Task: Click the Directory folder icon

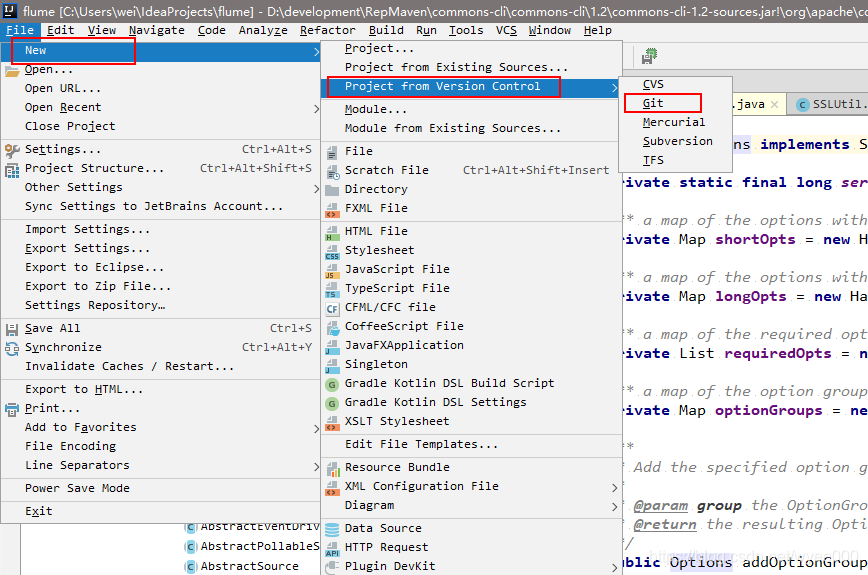Action: [x=332, y=190]
